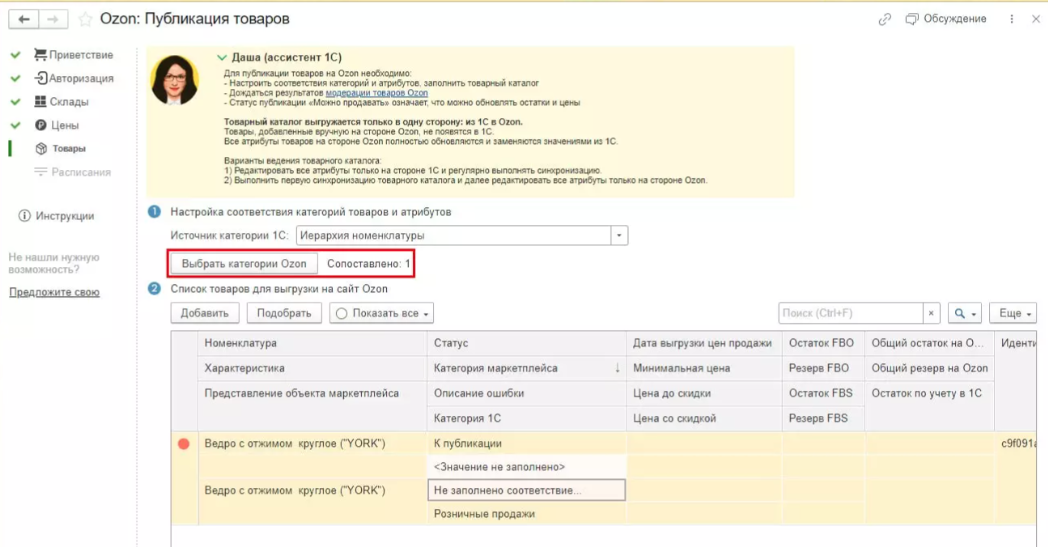Open the magnifier search options dropdown
The height and width of the screenshot is (547, 1048).
click(x=964, y=313)
